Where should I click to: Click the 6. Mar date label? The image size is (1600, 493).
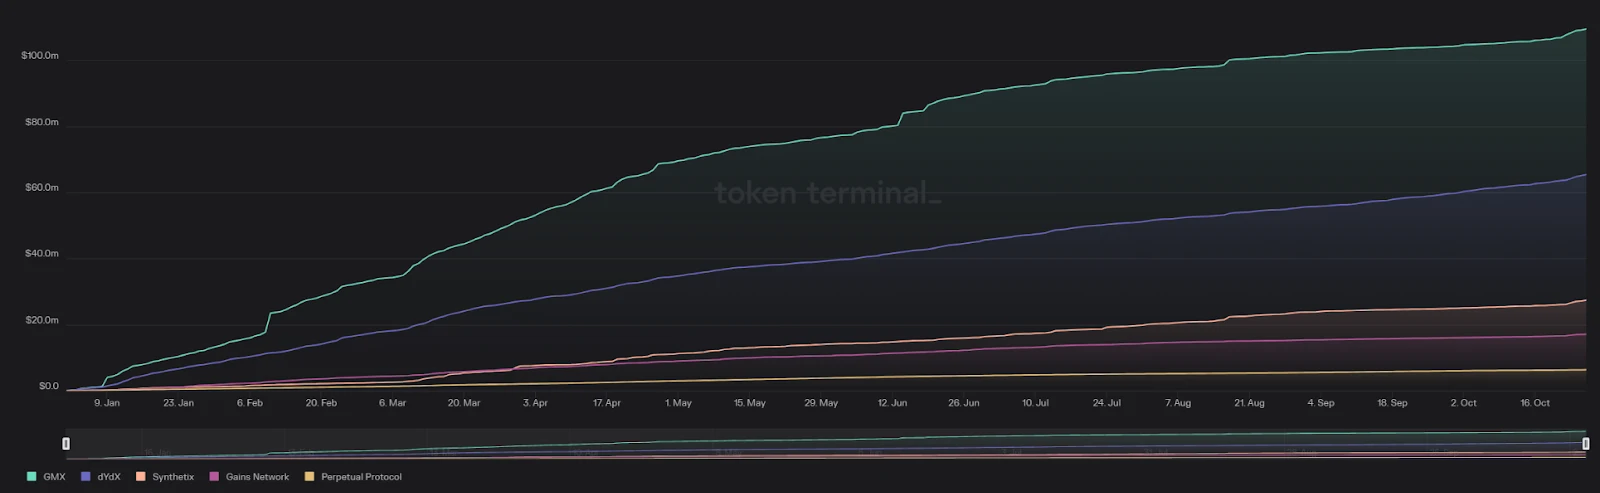pyautogui.click(x=393, y=403)
